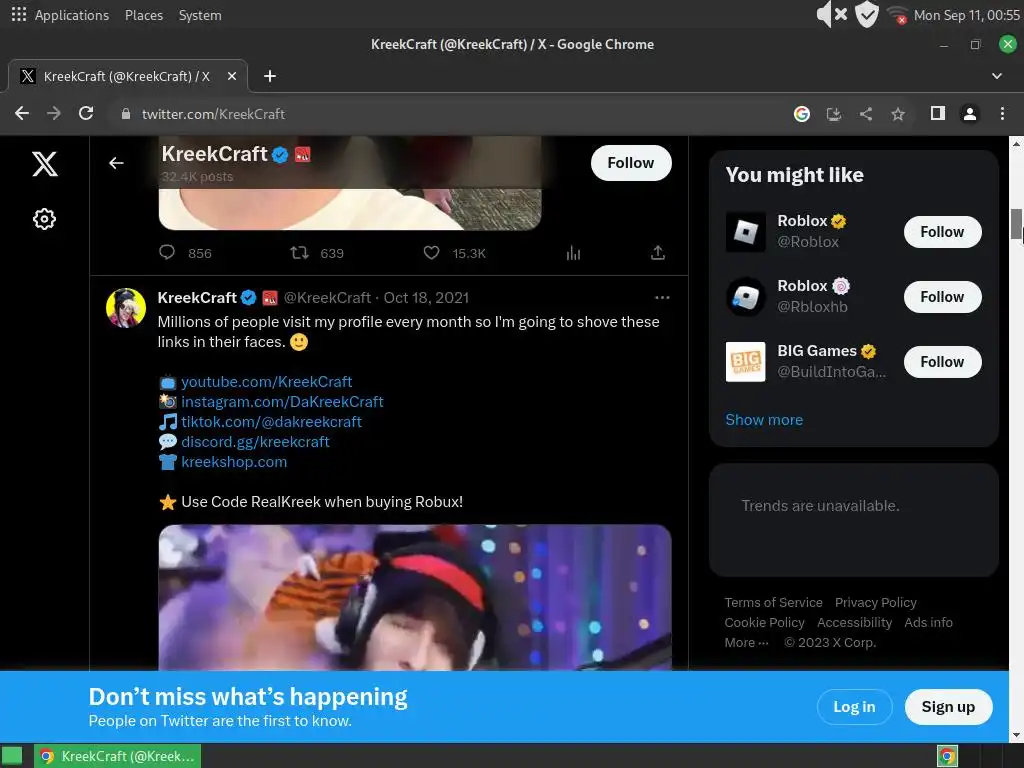Click the Chrome back navigation arrow
1024x768 pixels.
pos(22,114)
